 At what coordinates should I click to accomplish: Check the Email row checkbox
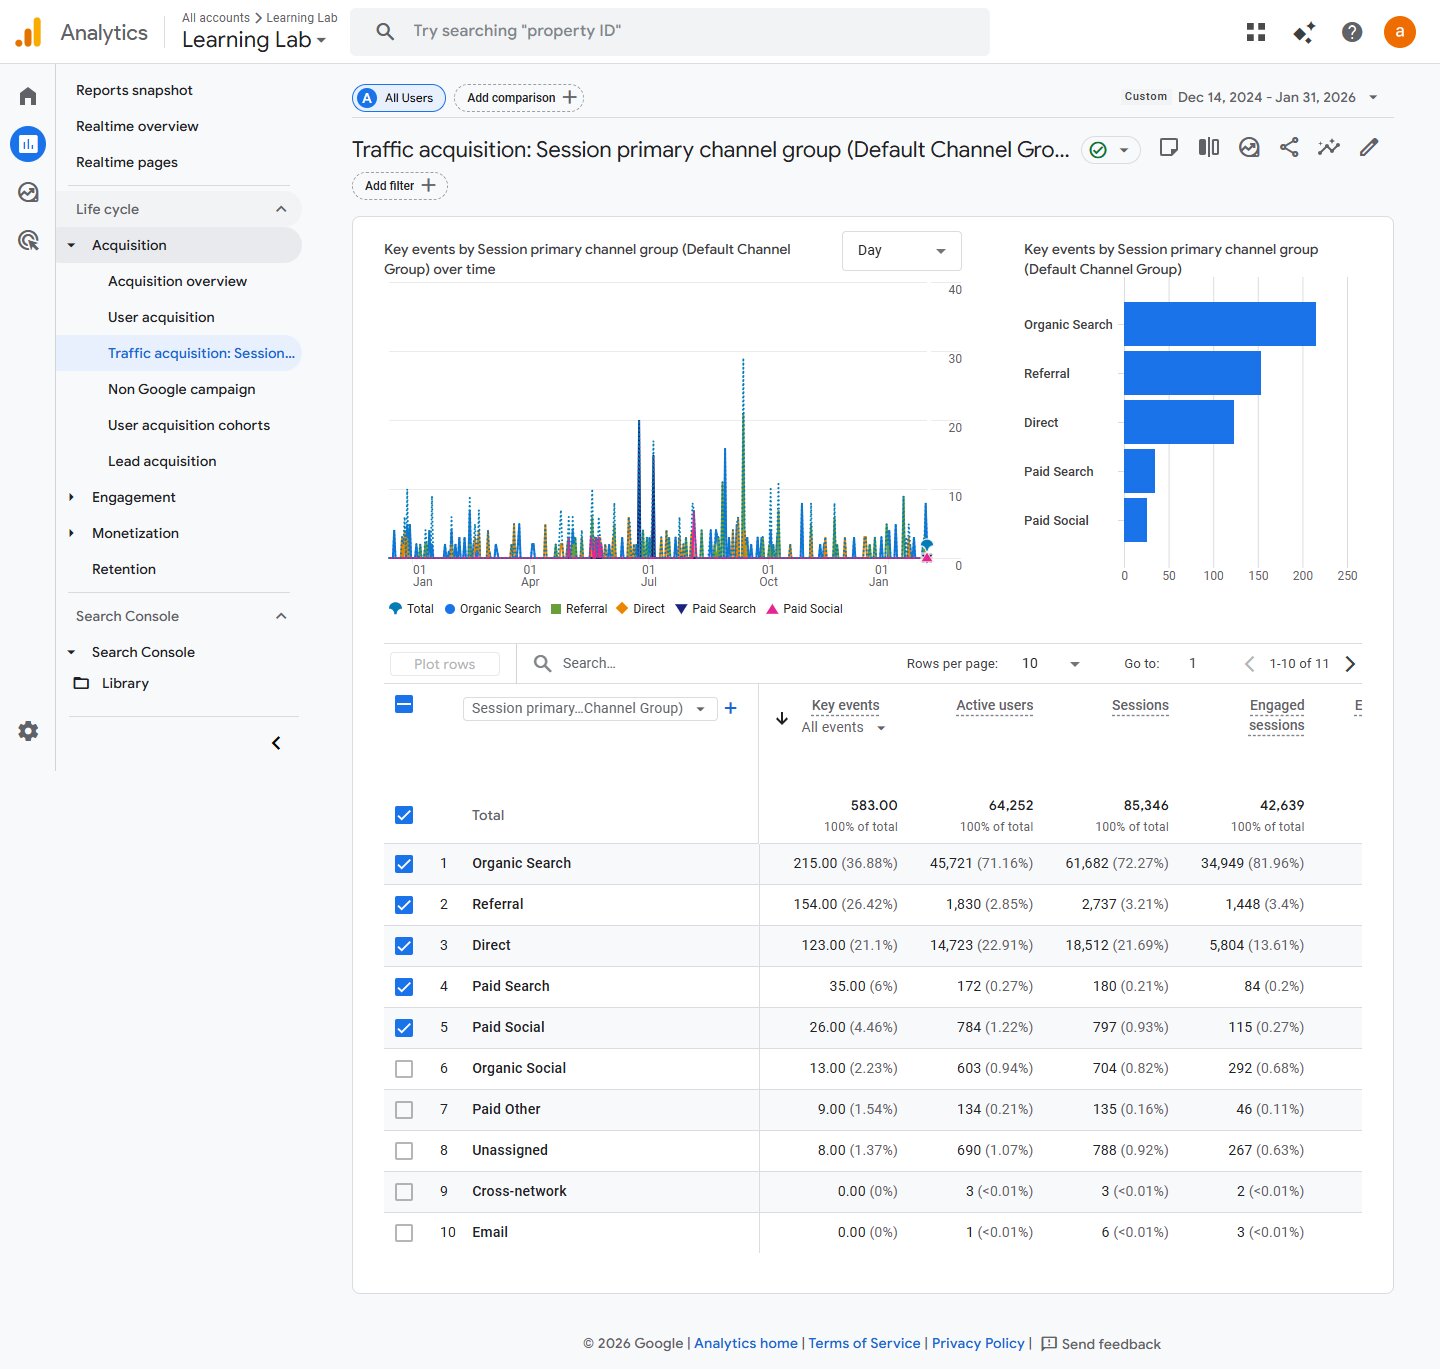(x=404, y=1233)
